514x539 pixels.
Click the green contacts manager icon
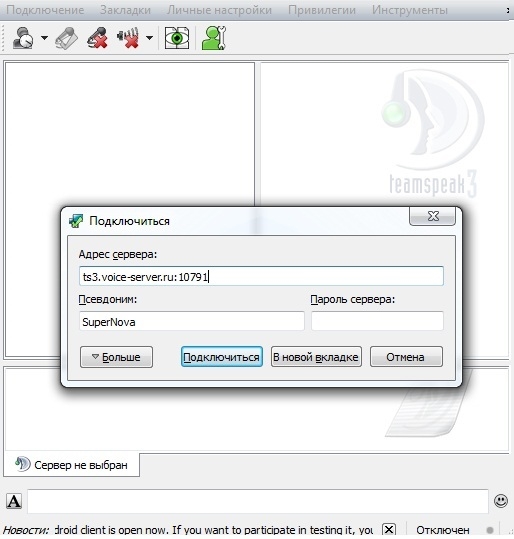click(214, 38)
